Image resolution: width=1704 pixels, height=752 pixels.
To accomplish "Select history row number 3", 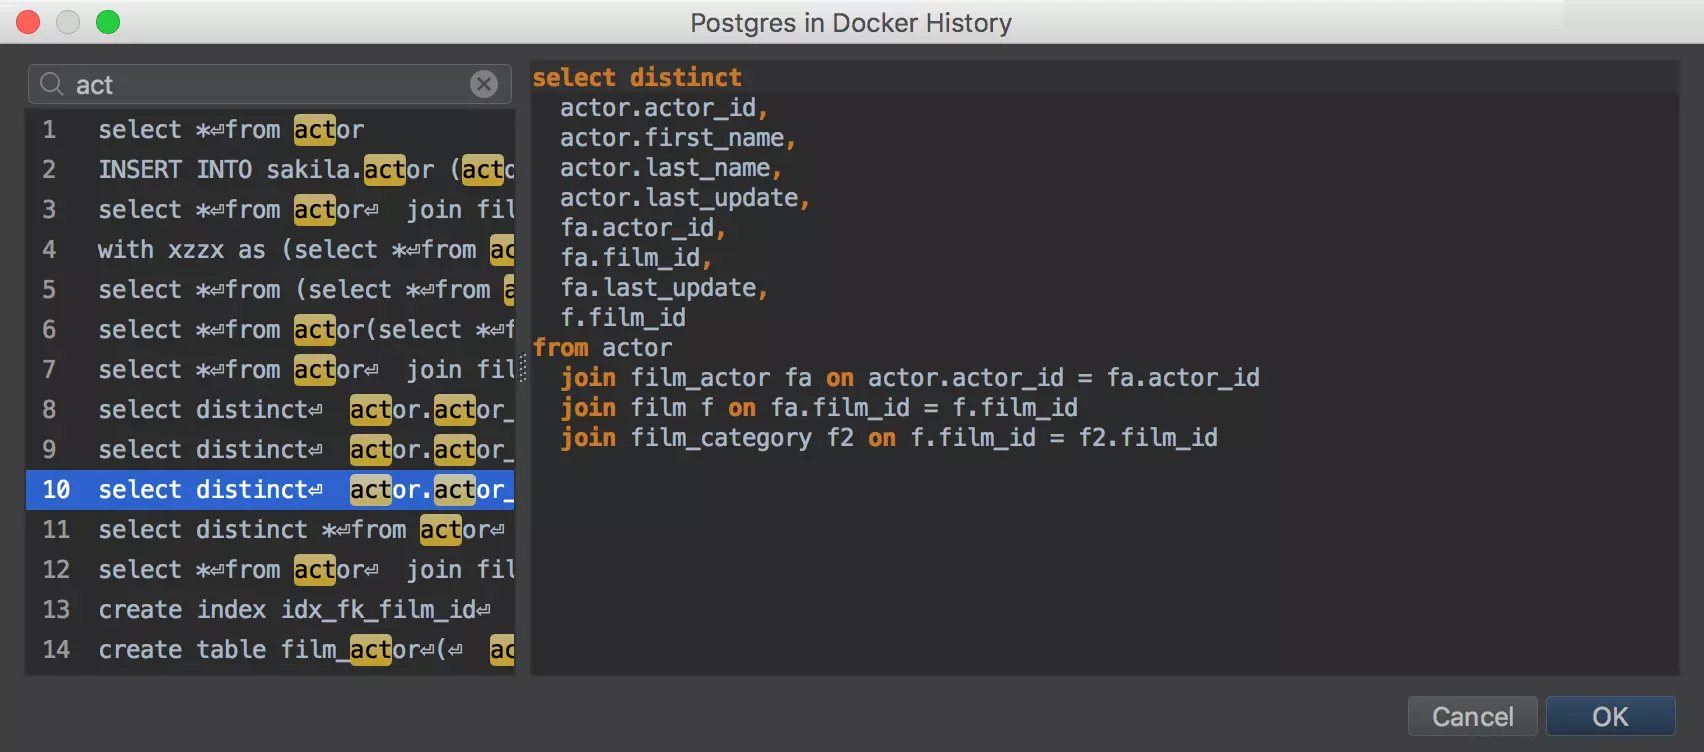I will click(x=270, y=210).
